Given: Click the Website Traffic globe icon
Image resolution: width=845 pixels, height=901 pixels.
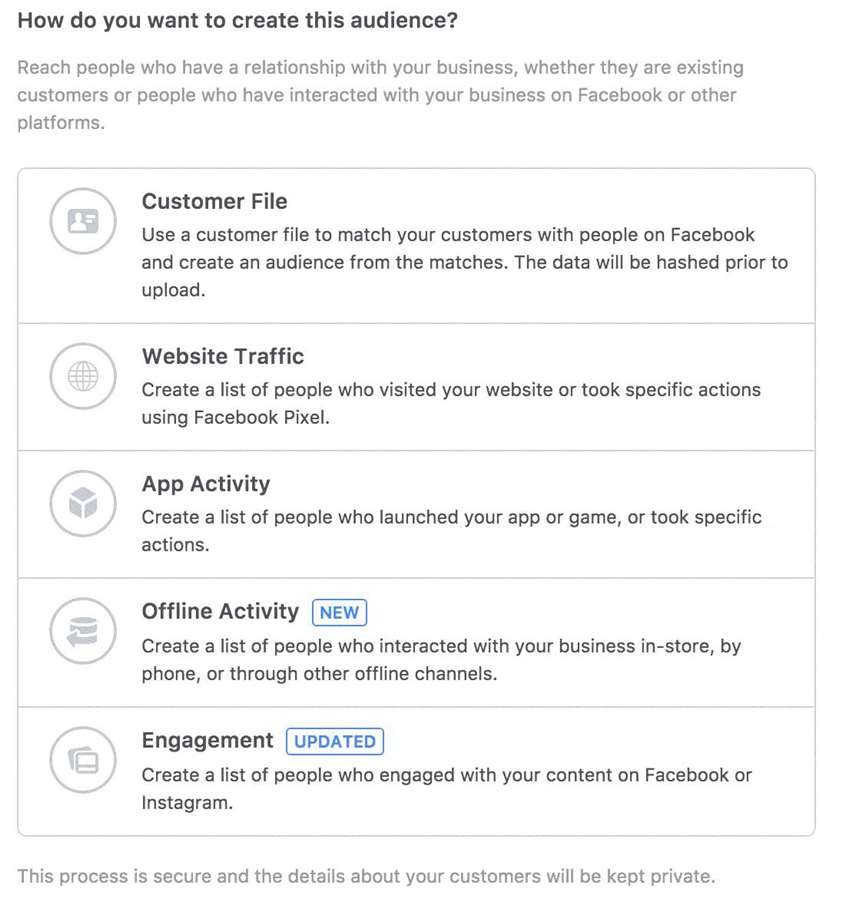Looking at the screenshot, I should (x=83, y=376).
